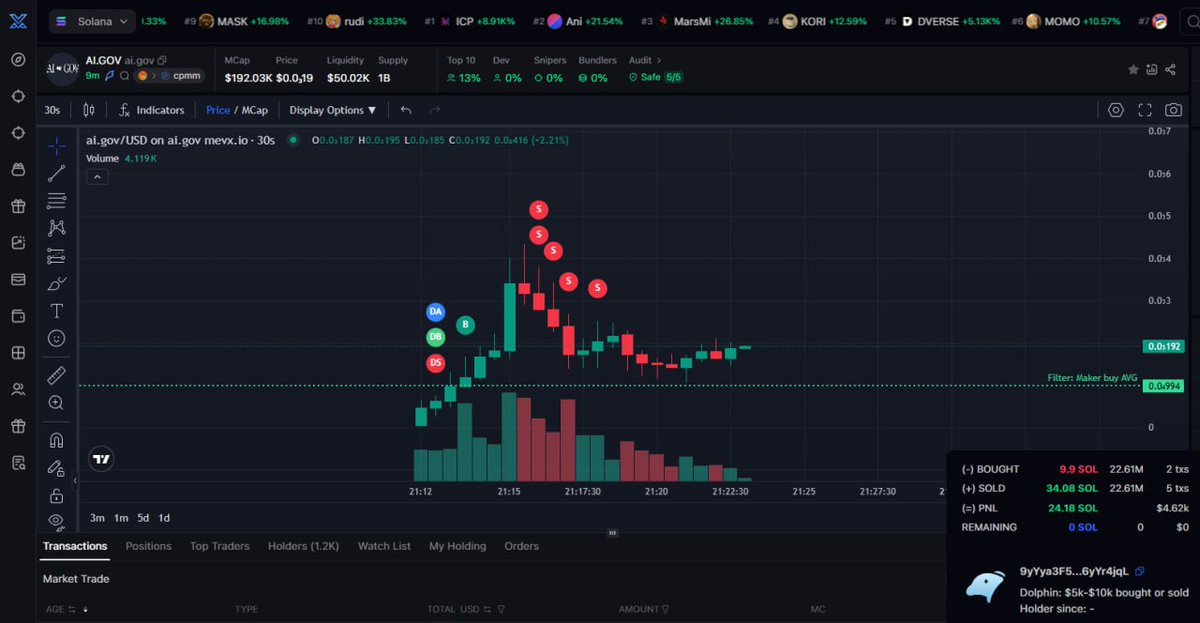Click the undo arrow
Screen dimensions: 1200x623
406,110
